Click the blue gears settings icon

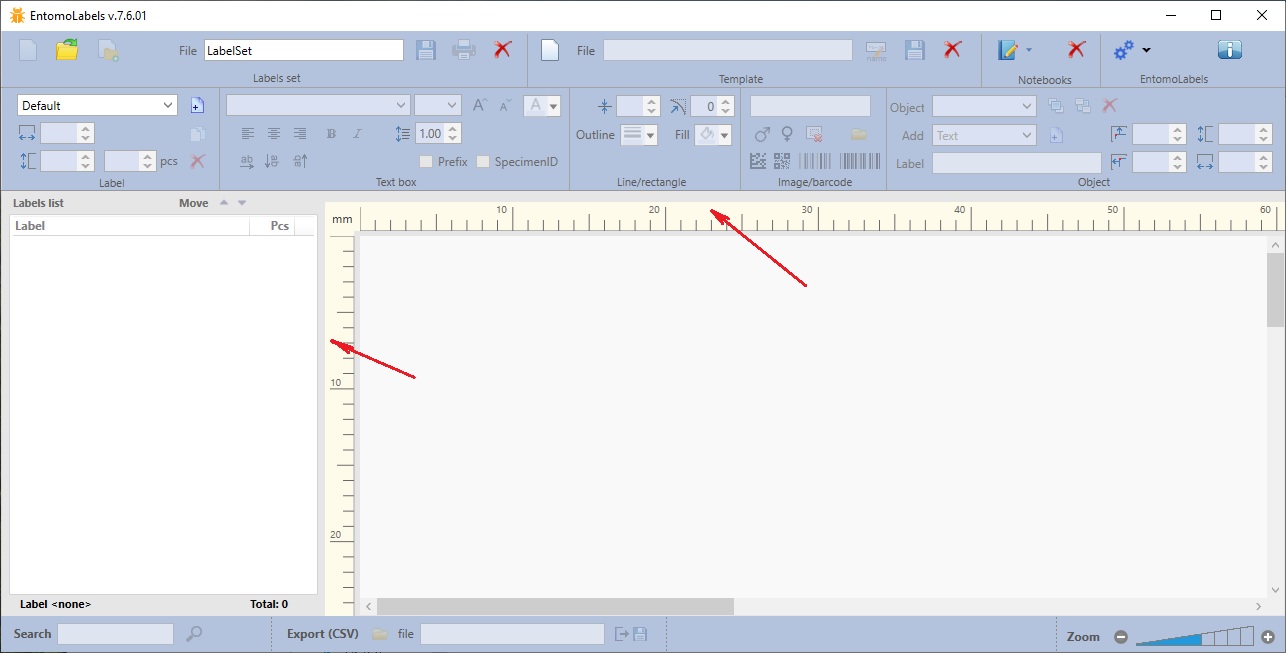(x=1124, y=50)
